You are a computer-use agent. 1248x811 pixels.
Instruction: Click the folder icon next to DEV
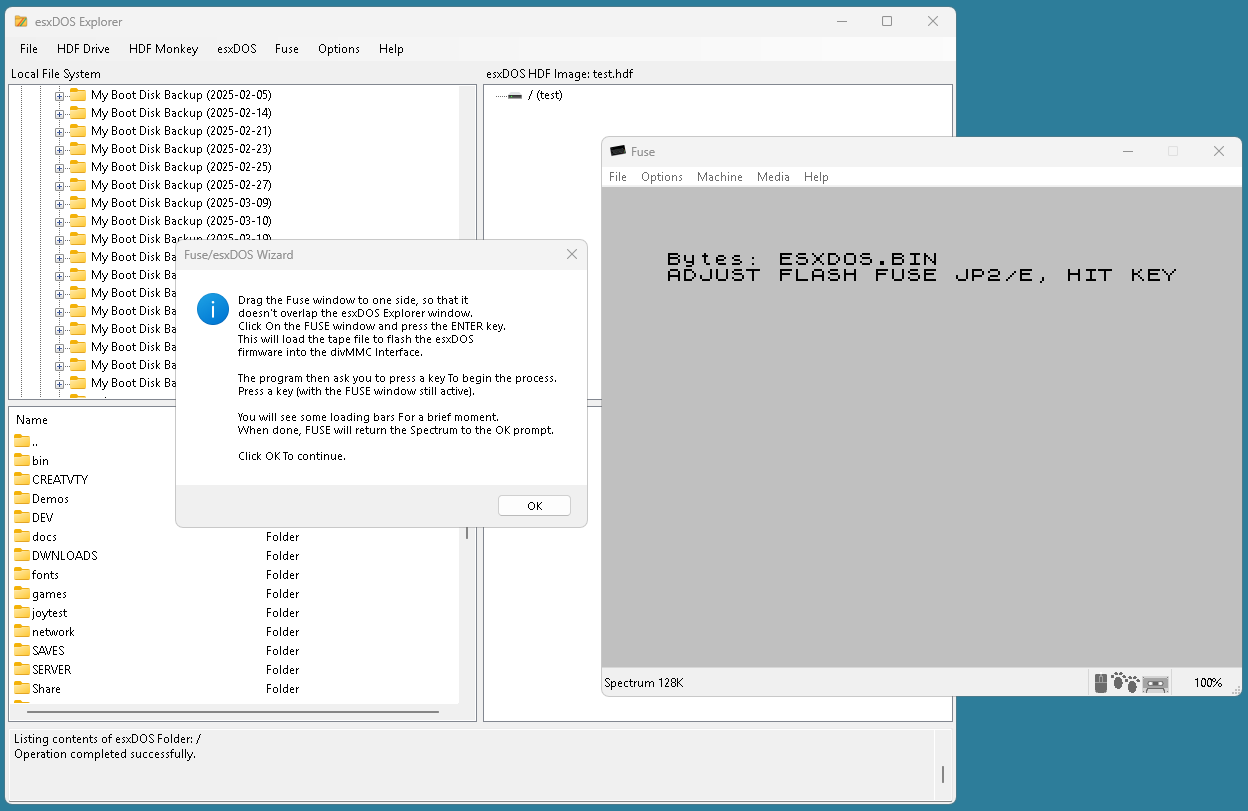click(22, 517)
